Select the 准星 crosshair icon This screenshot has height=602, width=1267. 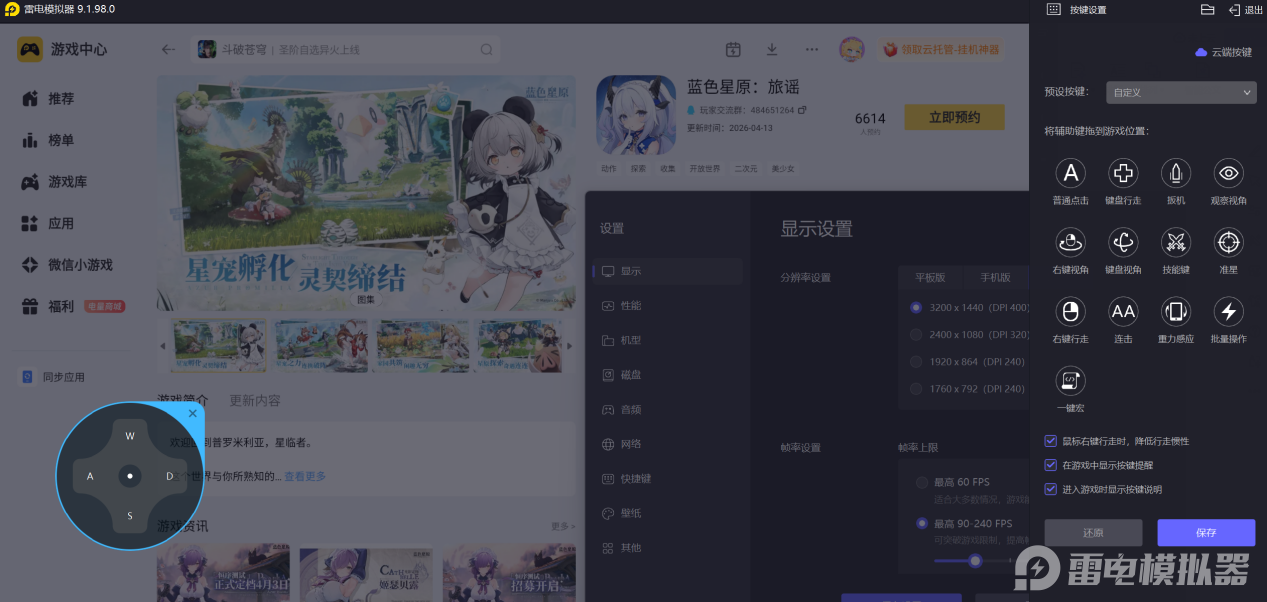point(1229,241)
